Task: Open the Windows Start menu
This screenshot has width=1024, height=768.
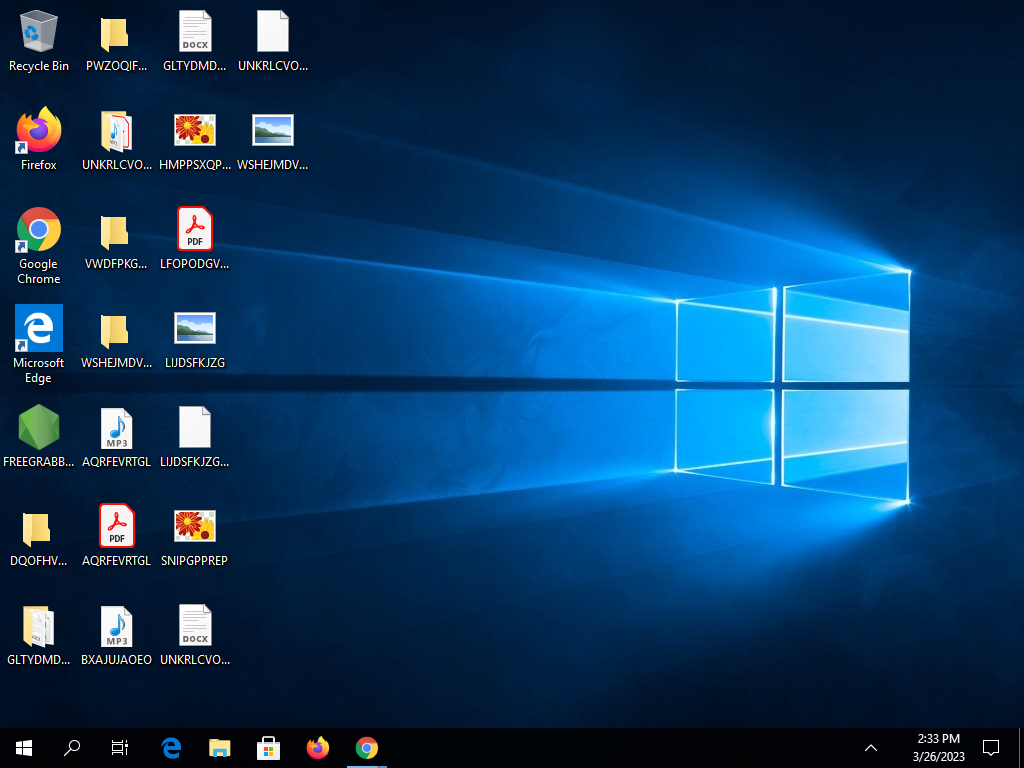Action: tap(24, 747)
